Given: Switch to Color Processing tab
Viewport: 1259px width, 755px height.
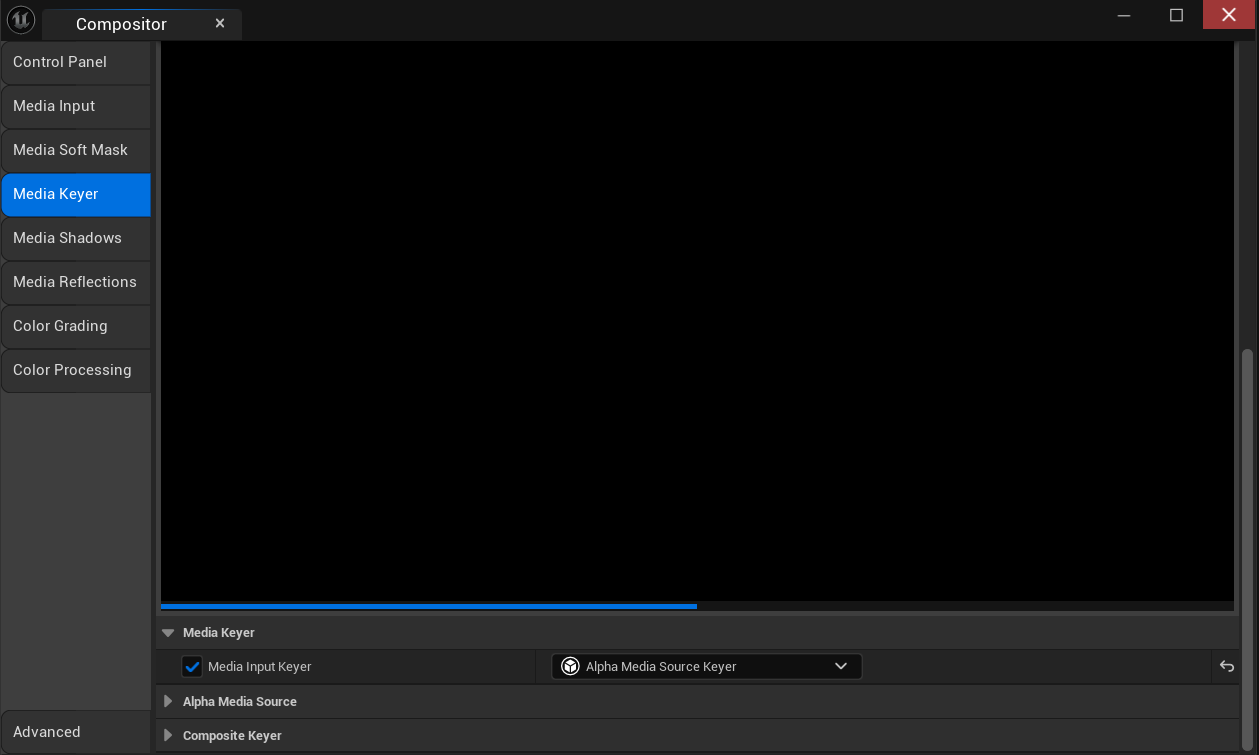Looking at the screenshot, I should tap(75, 370).
